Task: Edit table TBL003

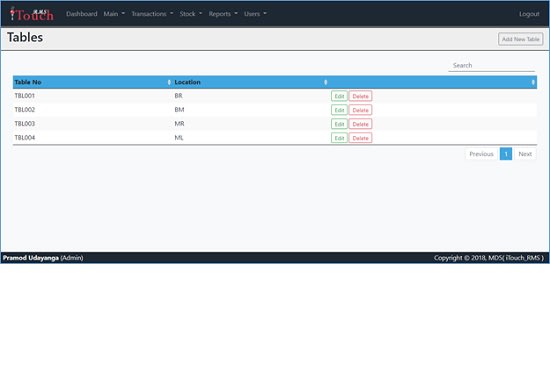Action: pos(339,124)
